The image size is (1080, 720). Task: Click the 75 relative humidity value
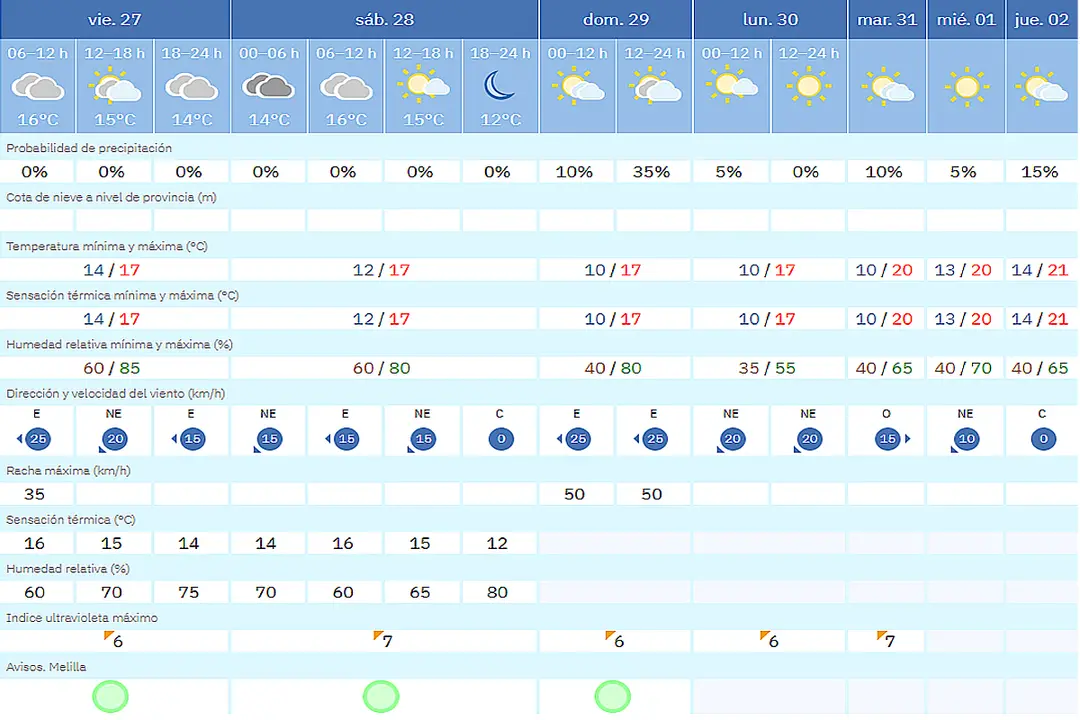coord(189,592)
